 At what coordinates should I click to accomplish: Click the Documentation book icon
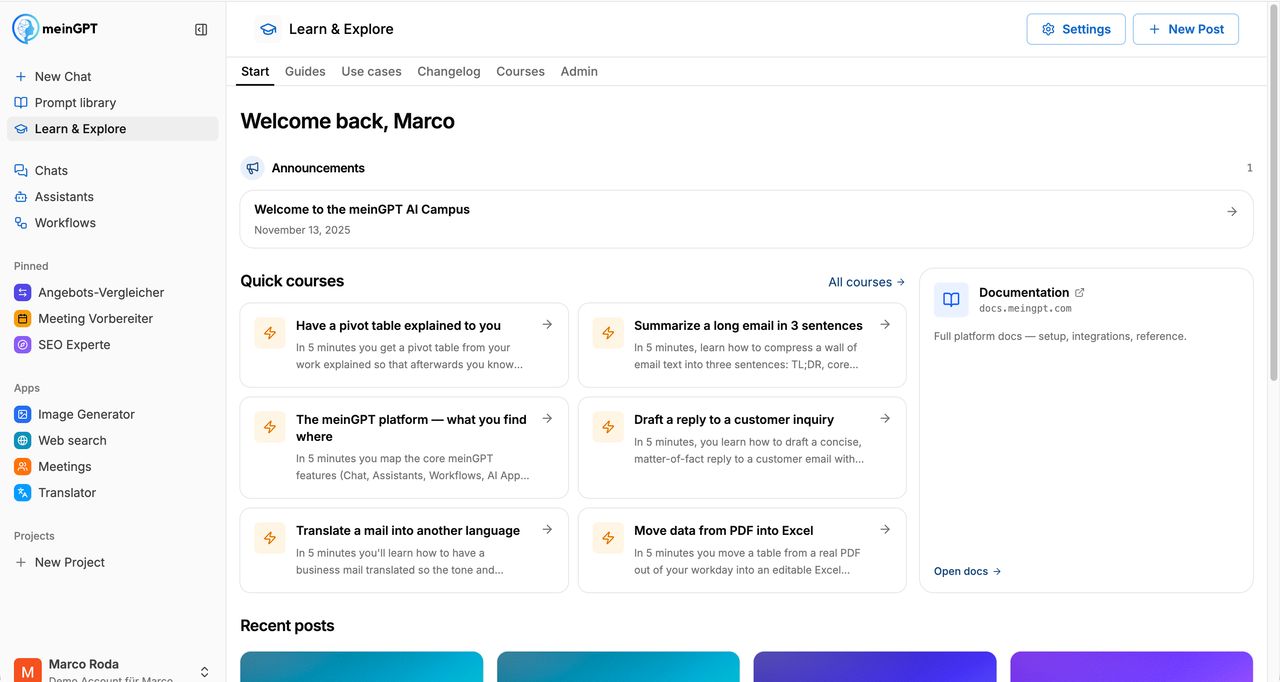pos(951,299)
